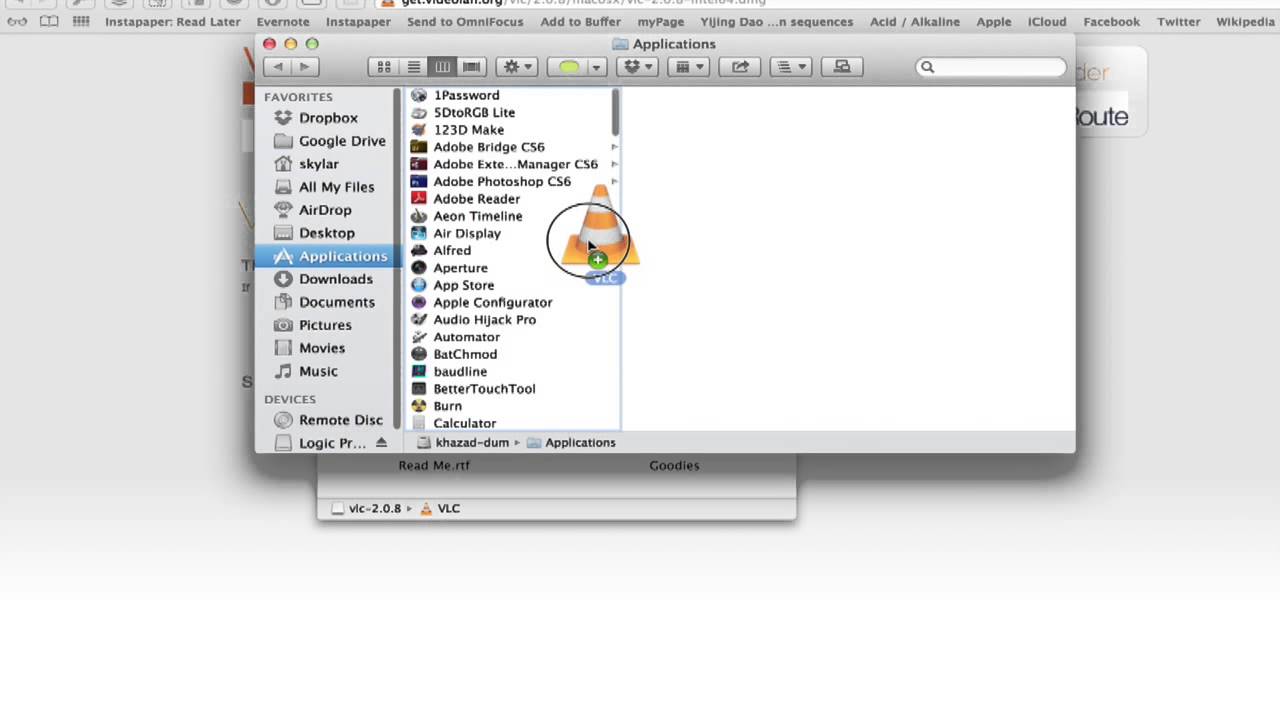Open the Wikipedia bookmark in browser
The image size is (1280, 720).
[x=1245, y=21]
